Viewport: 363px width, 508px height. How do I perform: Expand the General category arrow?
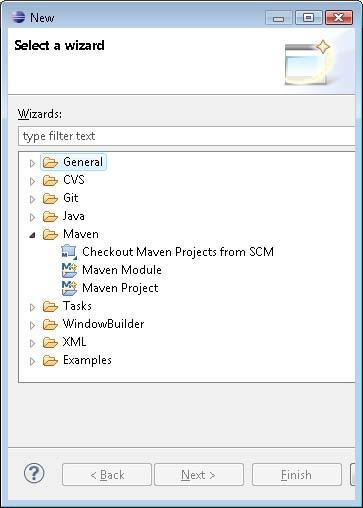click(32, 163)
